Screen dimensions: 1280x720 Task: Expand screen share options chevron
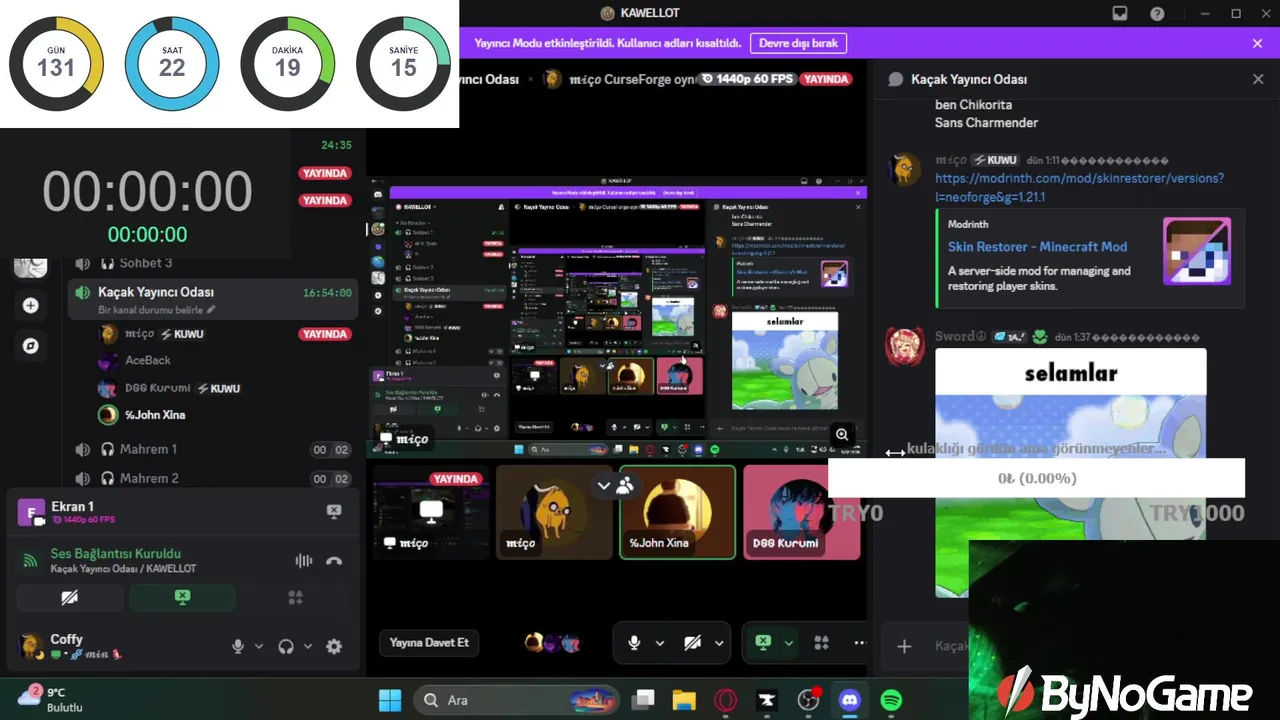point(789,643)
